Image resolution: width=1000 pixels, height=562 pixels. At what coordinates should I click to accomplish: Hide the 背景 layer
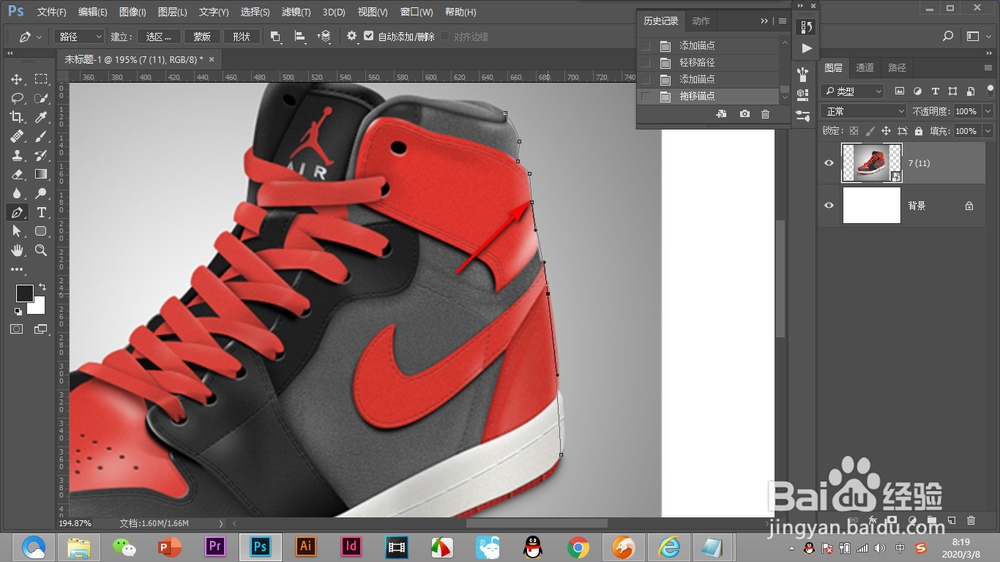point(828,205)
